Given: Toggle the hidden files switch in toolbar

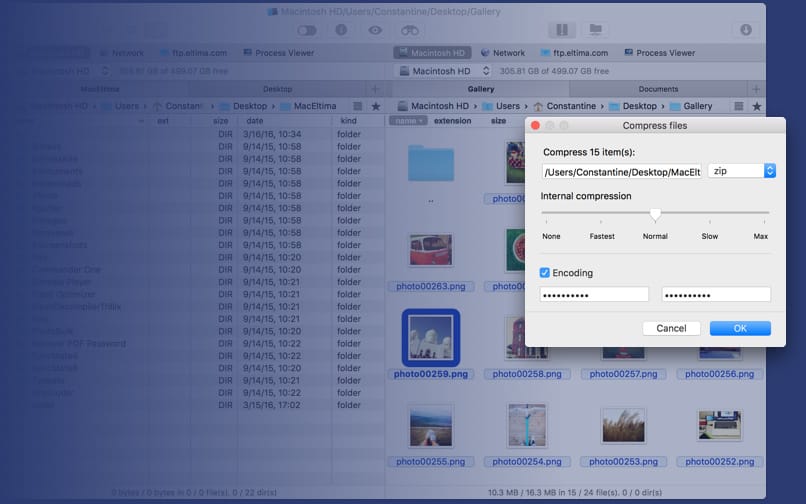Looking at the screenshot, I should 307,30.
